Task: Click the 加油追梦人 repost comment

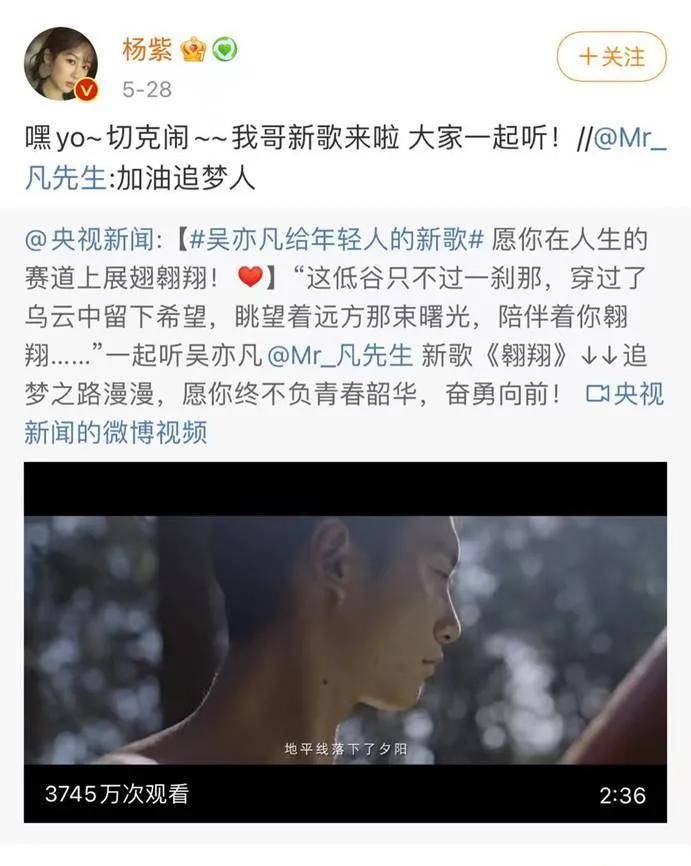Action: [x=186, y=179]
